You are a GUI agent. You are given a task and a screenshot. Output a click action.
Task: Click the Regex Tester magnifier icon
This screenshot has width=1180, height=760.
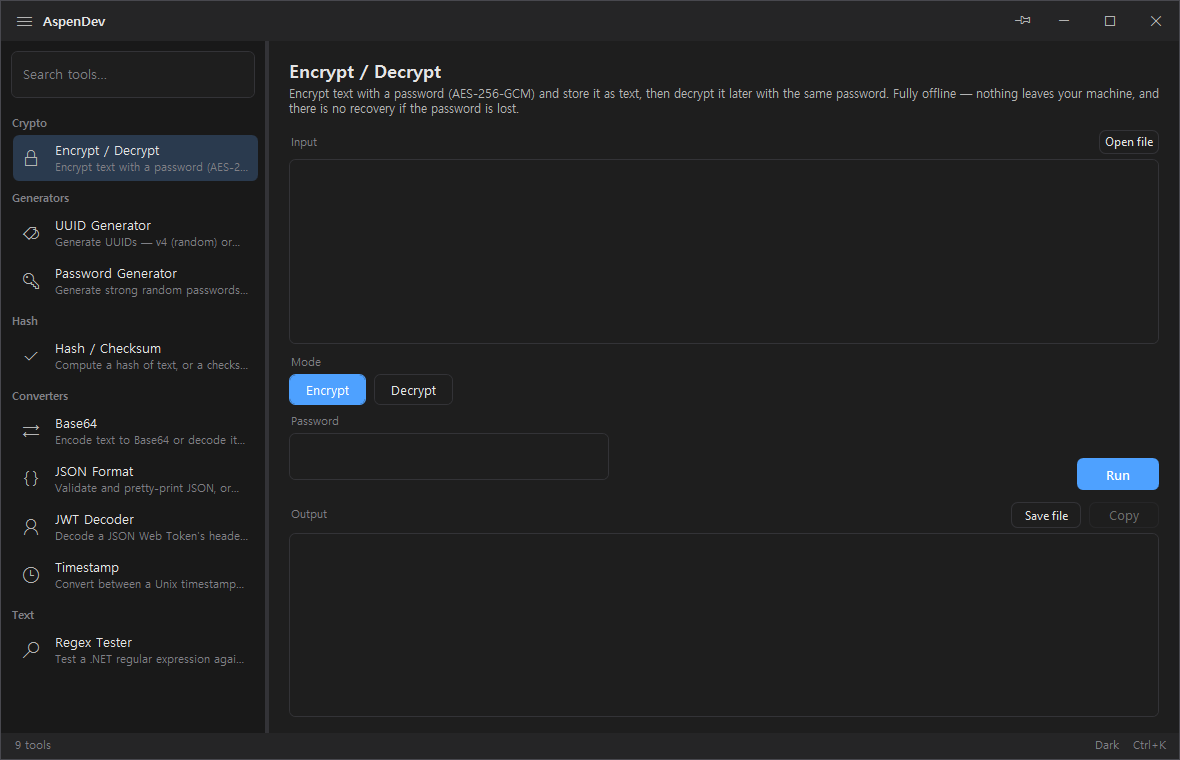pyautogui.click(x=31, y=650)
